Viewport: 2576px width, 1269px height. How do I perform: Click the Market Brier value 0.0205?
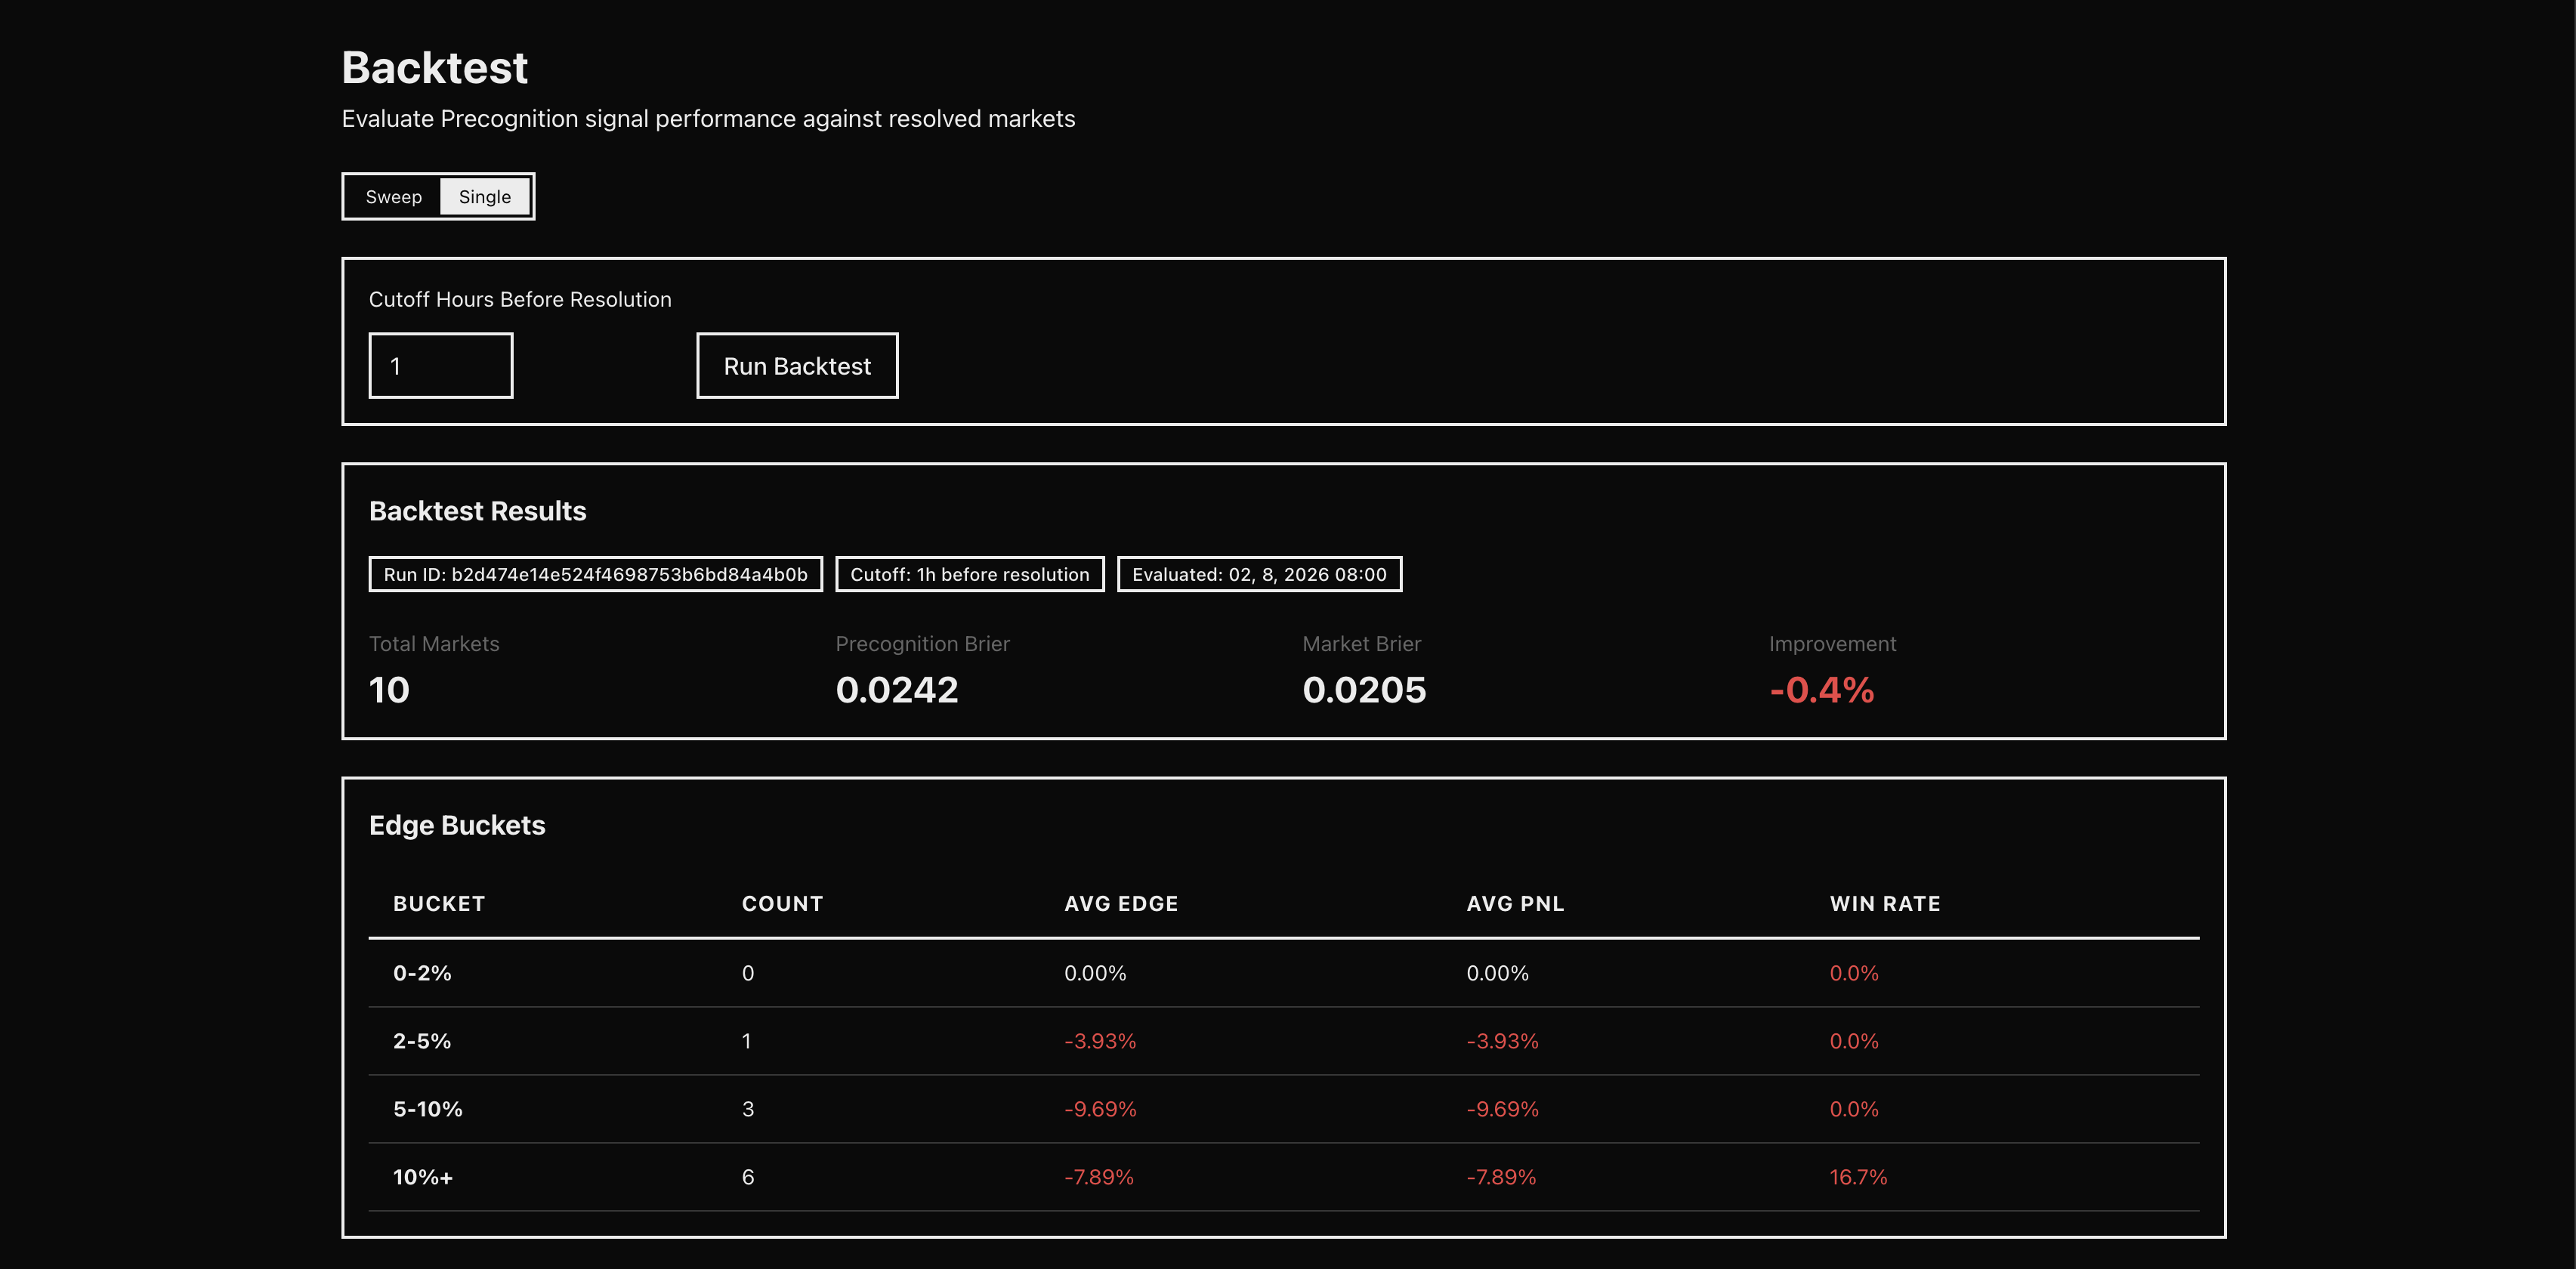click(1364, 690)
